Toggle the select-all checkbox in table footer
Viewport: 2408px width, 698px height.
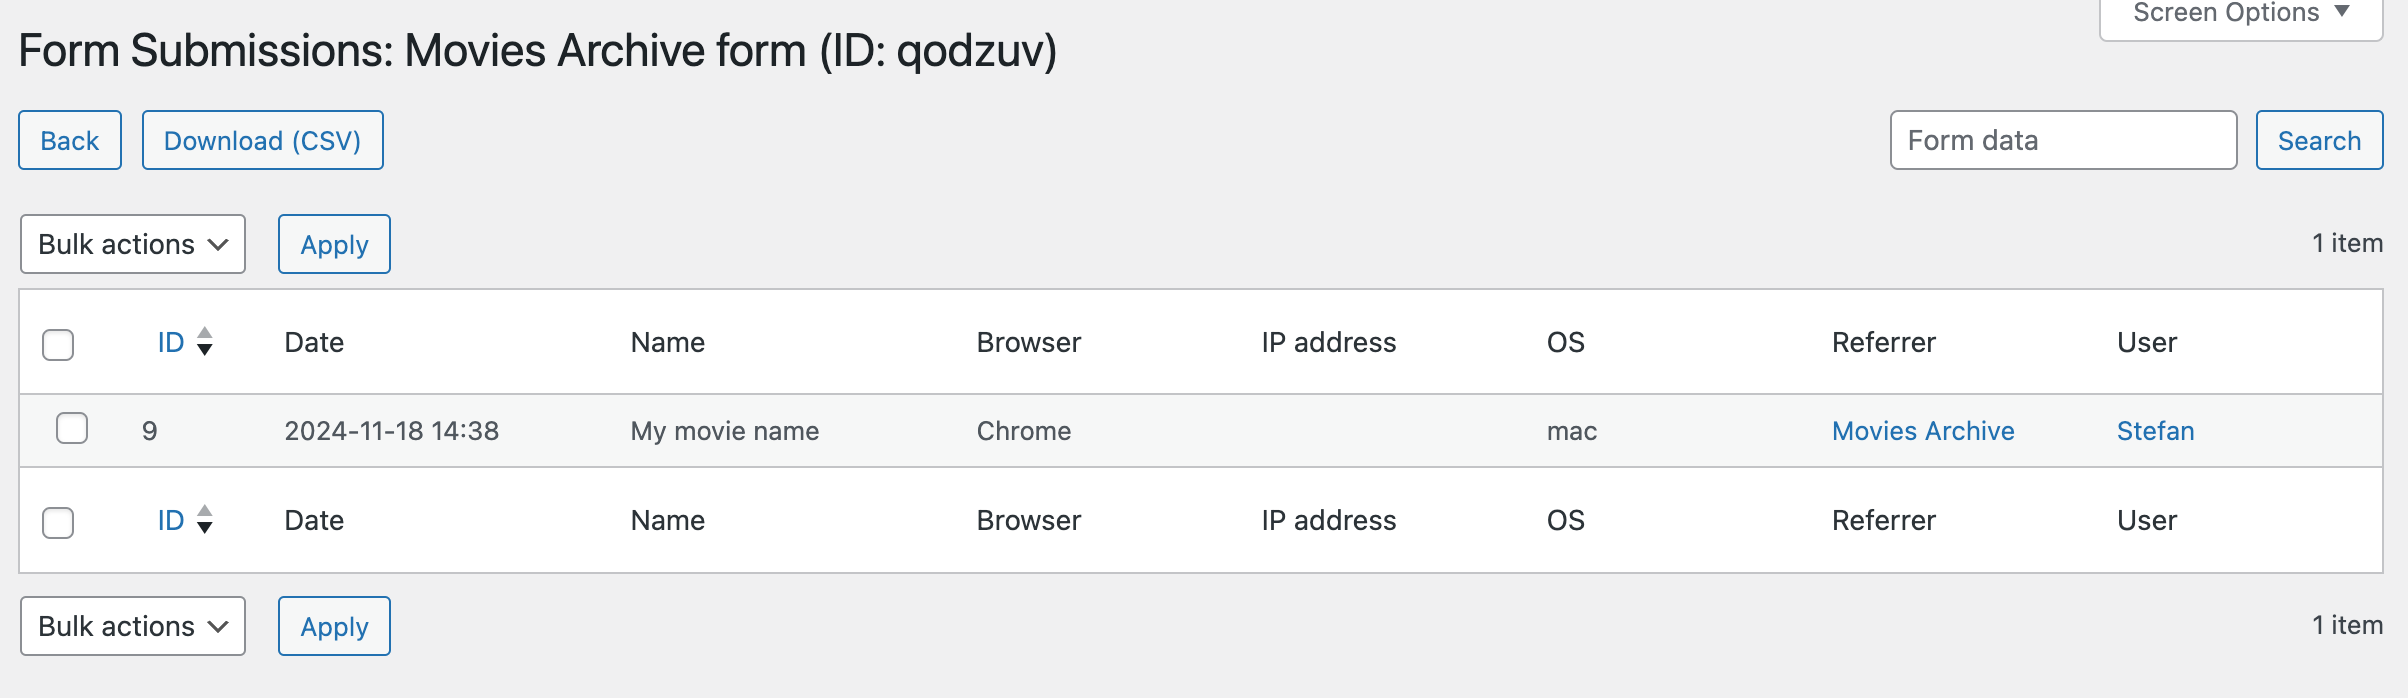coord(58,522)
